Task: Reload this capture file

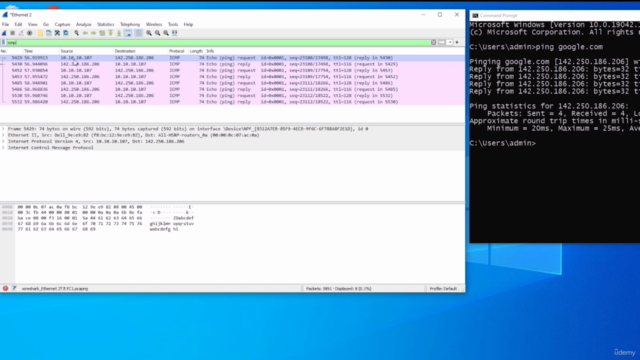Action: point(66,33)
